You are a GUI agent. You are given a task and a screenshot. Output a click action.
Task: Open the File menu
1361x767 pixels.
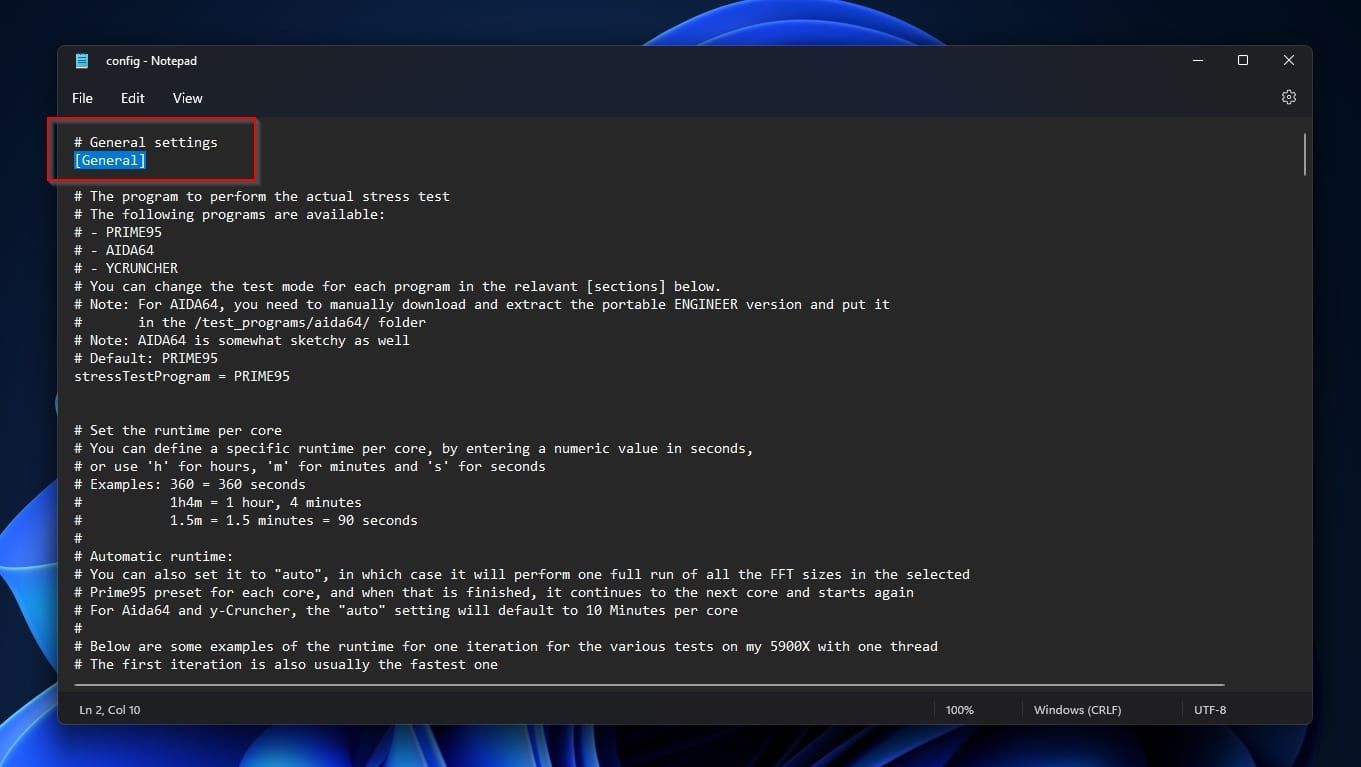coord(82,98)
